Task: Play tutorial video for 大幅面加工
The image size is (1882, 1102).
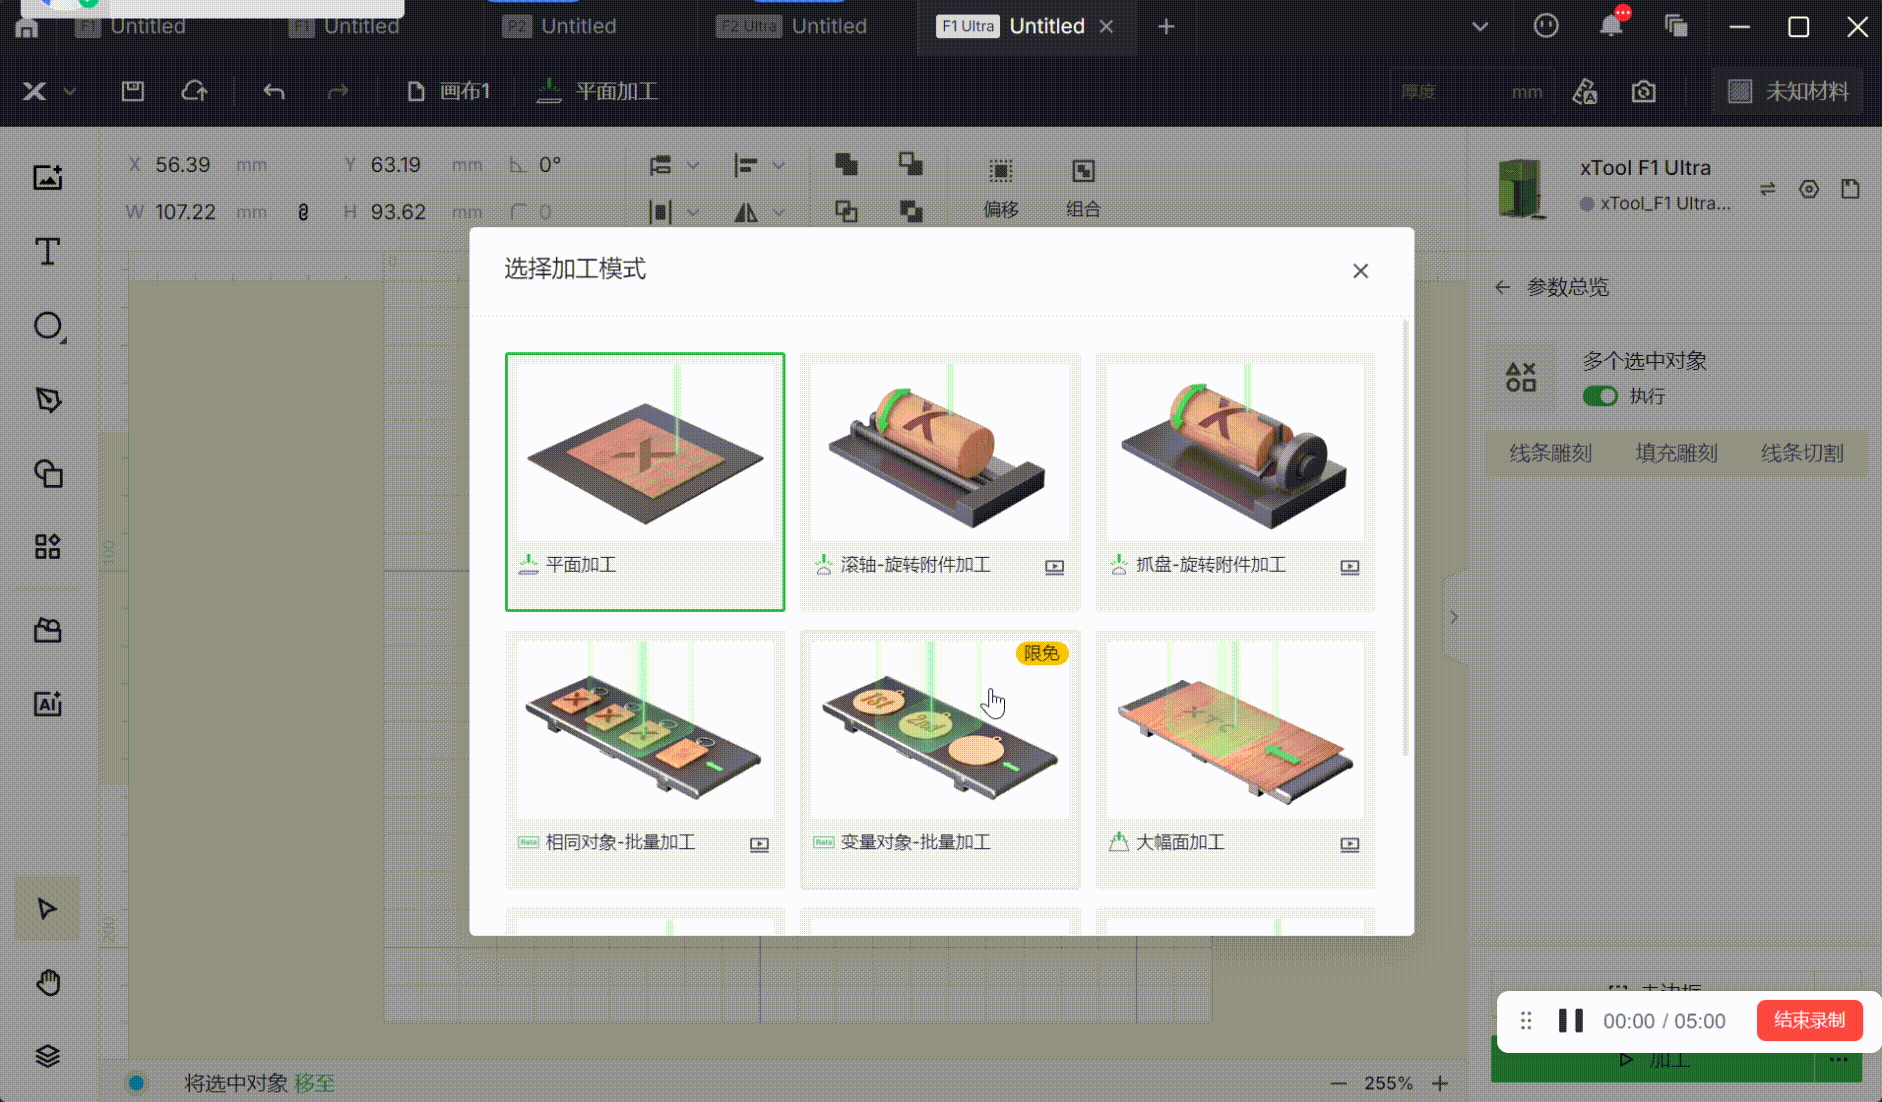Action: pos(1349,844)
